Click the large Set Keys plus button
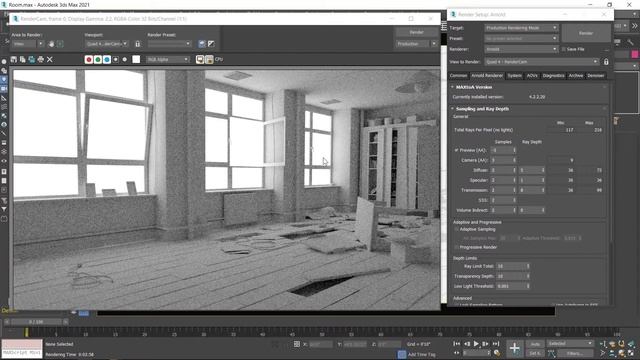This screenshot has width=640, height=360. 515,348
